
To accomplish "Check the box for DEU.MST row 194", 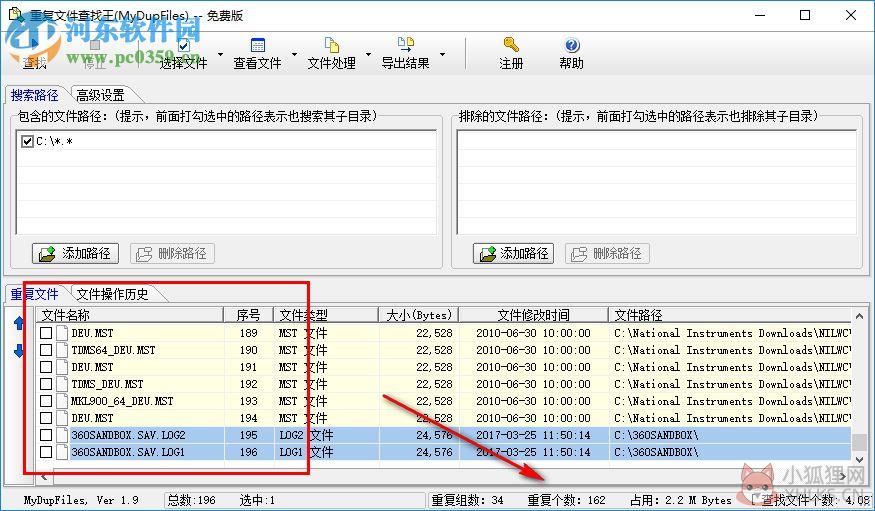I will click(46, 418).
